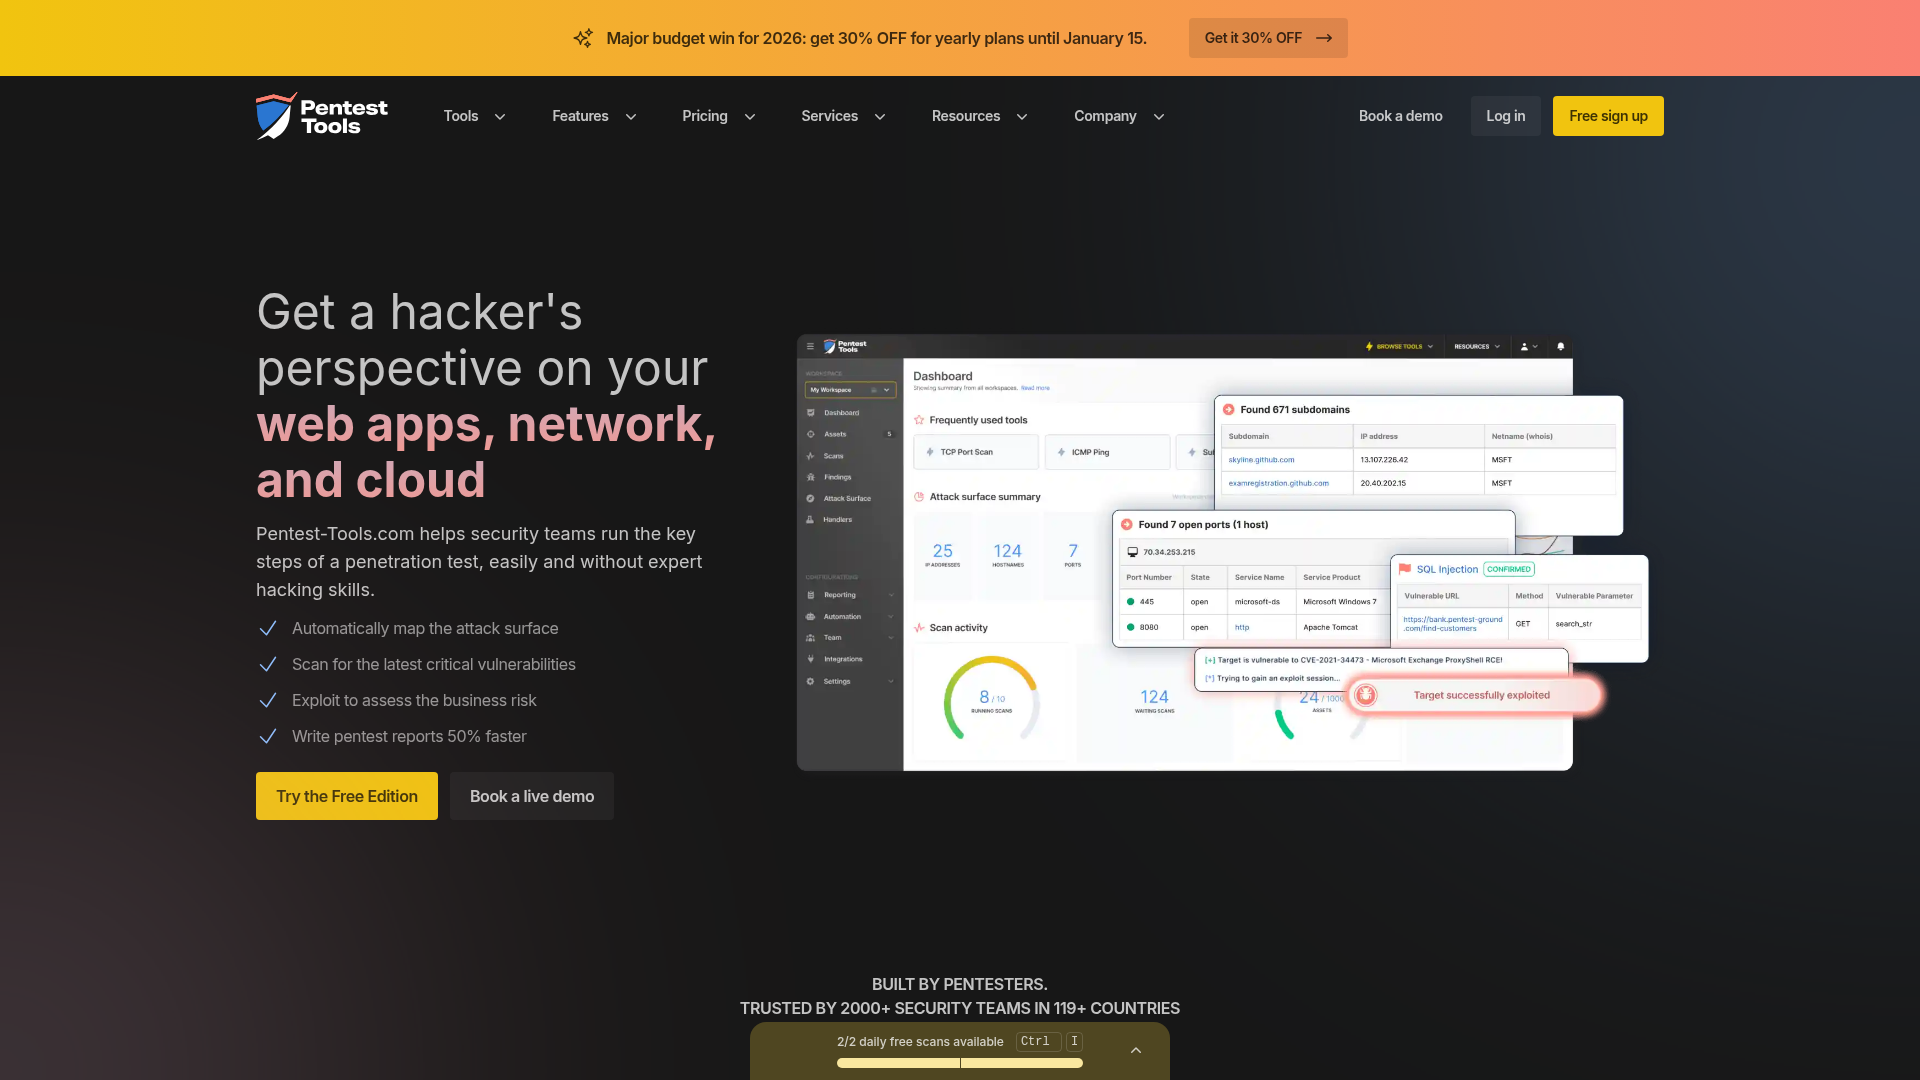Click the 'BUILT BY PENTESTERS.' heading
The image size is (1920, 1080).
click(x=960, y=984)
